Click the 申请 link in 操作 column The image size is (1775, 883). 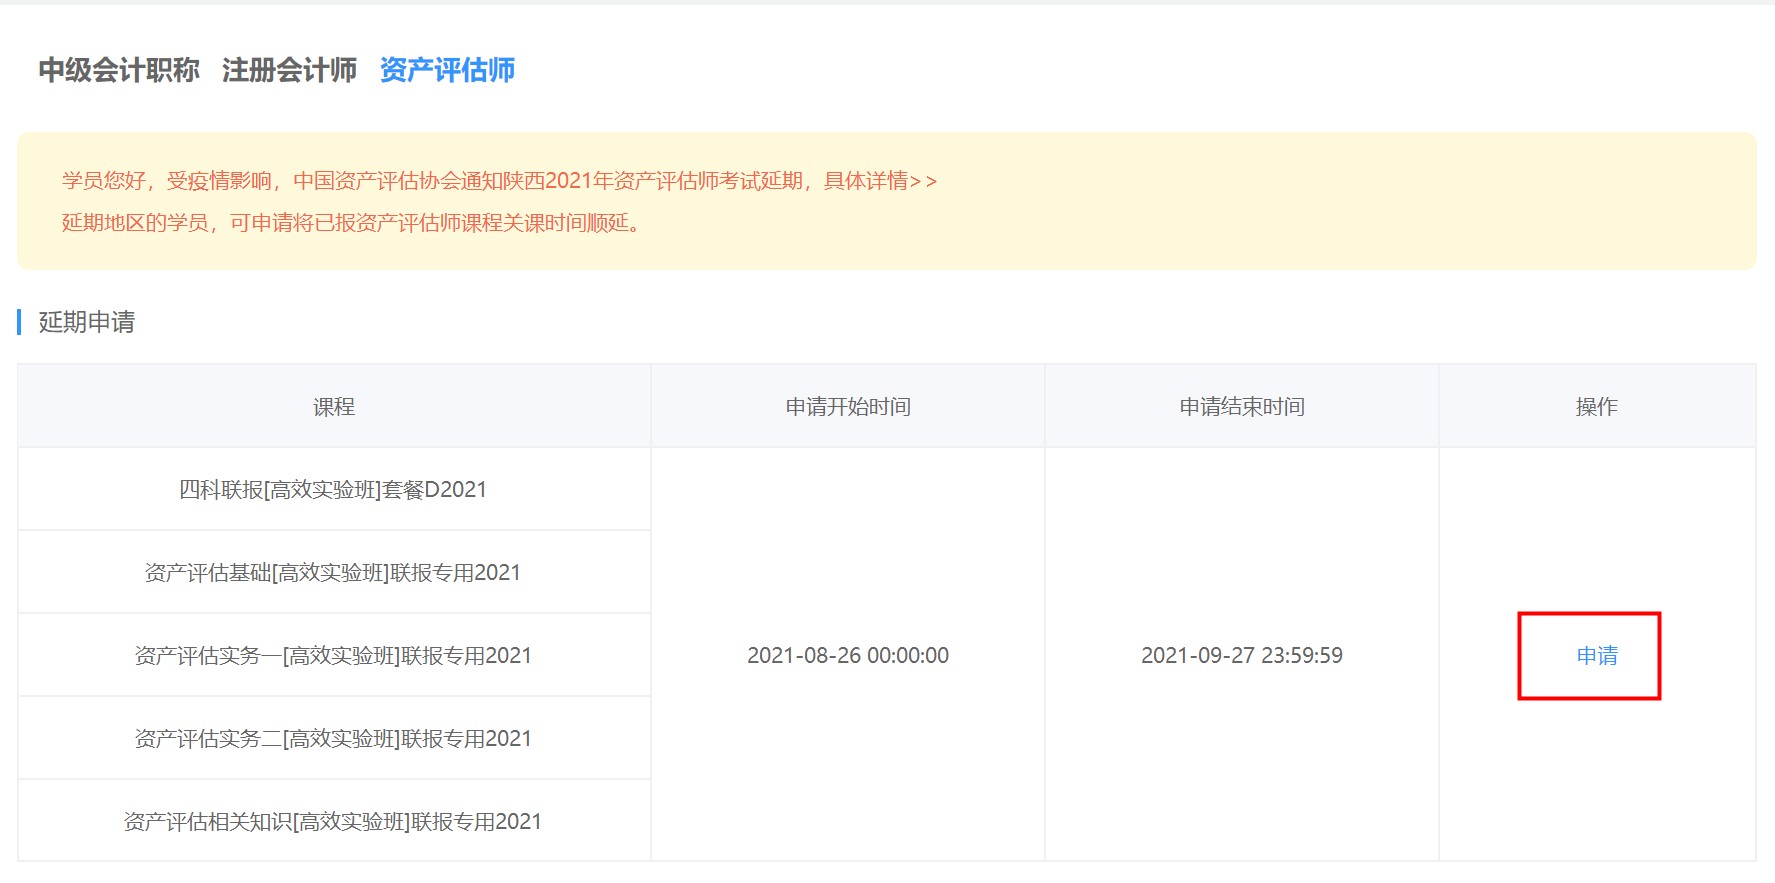[x=1596, y=656]
